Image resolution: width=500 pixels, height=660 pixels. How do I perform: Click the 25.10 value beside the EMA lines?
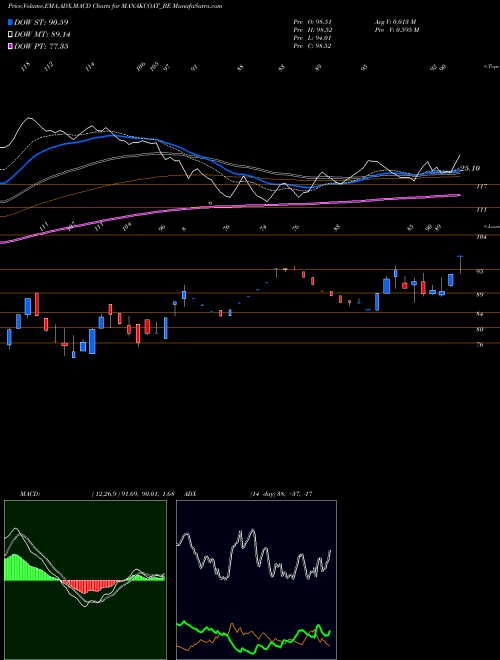[470, 168]
